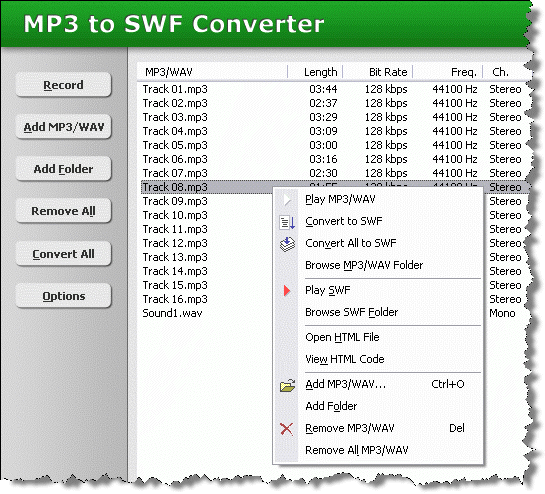Select Track 04.mp3 in file list
Screen dimensions: 545x494
coord(175,131)
